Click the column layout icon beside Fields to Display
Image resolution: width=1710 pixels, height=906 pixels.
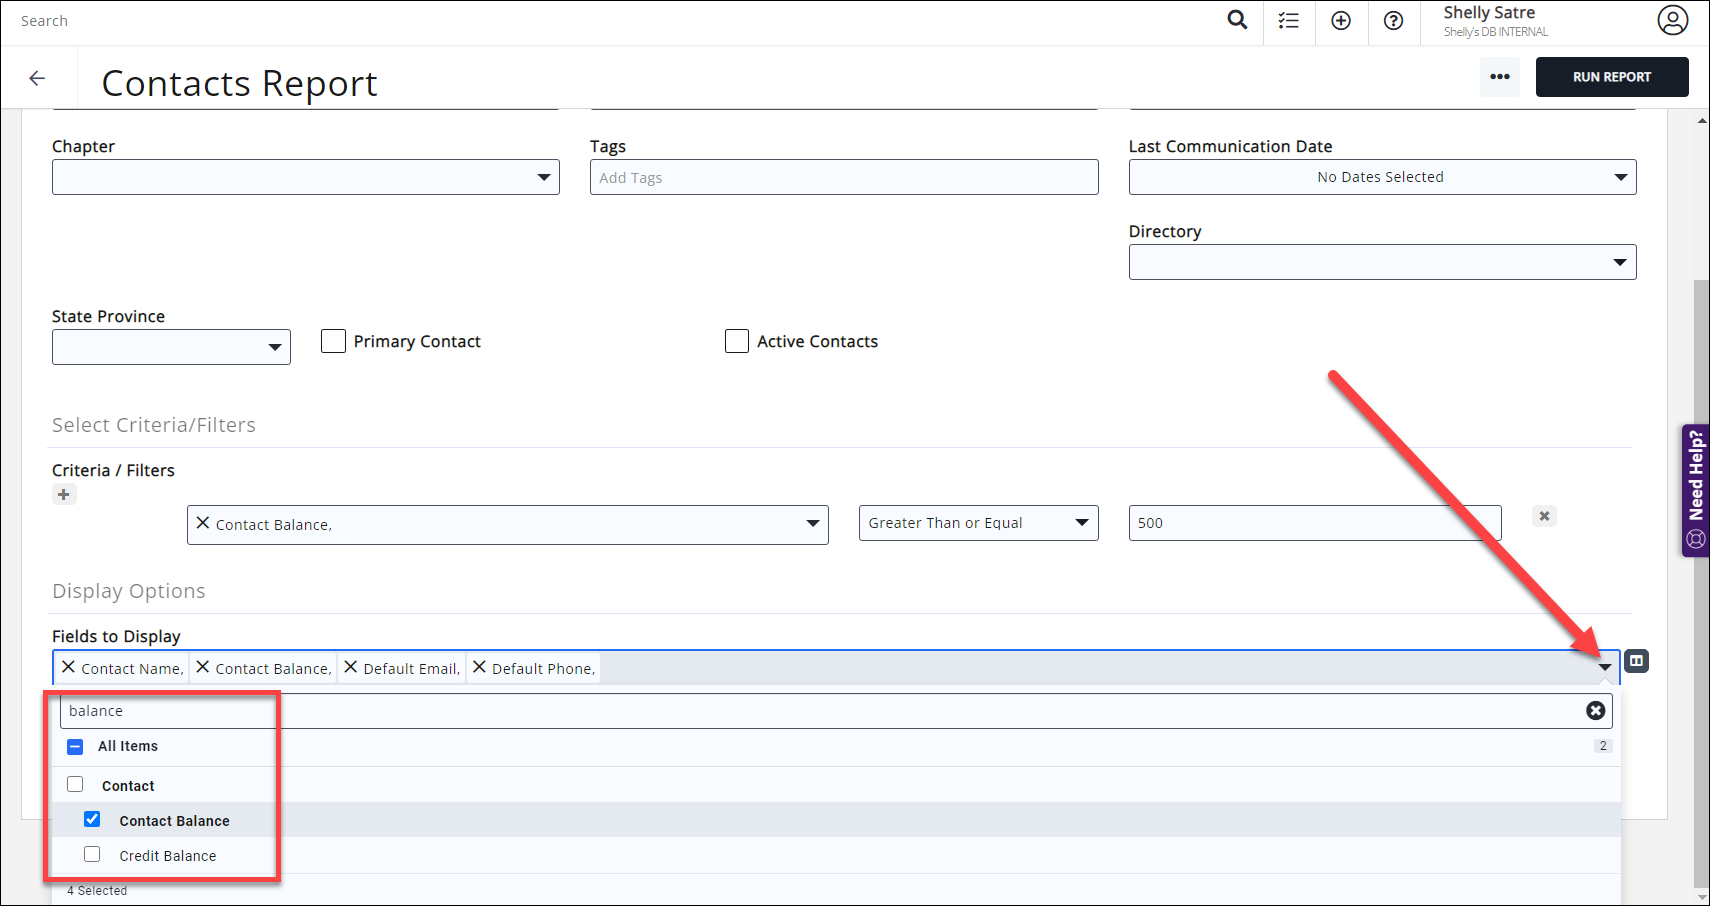point(1637,661)
